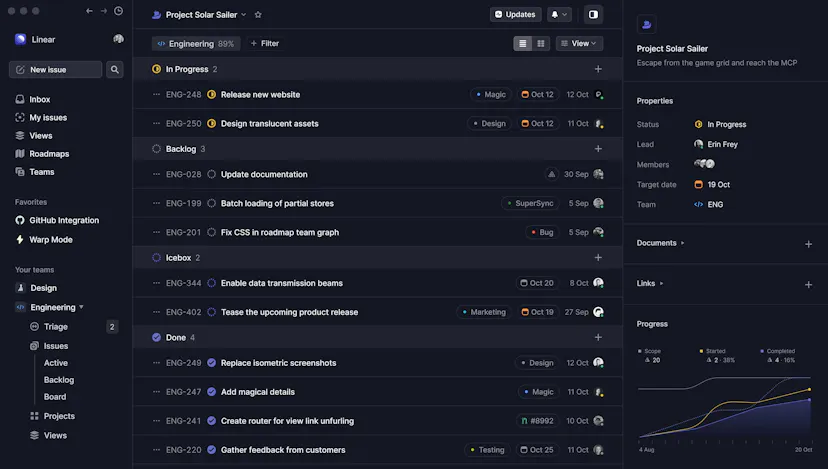Change backlog status circle of ENG-028
Image resolution: width=828 pixels, height=469 pixels.
click(211, 174)
